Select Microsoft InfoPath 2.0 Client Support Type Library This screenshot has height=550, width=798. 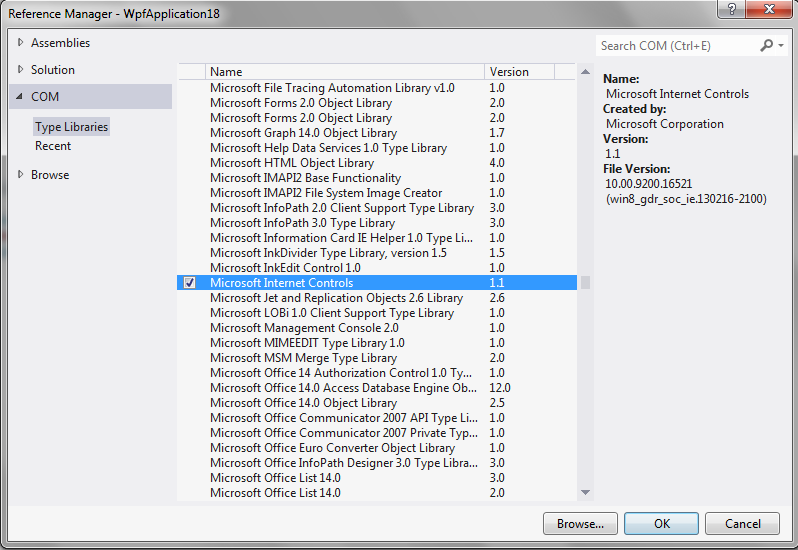pos(377,208)
